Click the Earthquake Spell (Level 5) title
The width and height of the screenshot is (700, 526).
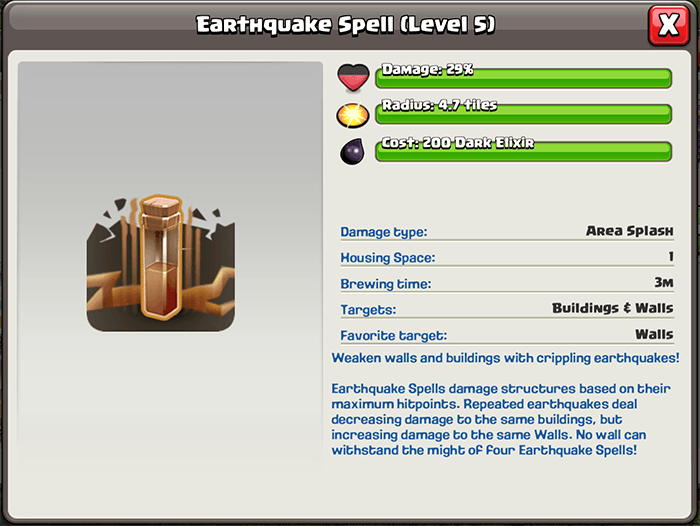tap(346, 24)
